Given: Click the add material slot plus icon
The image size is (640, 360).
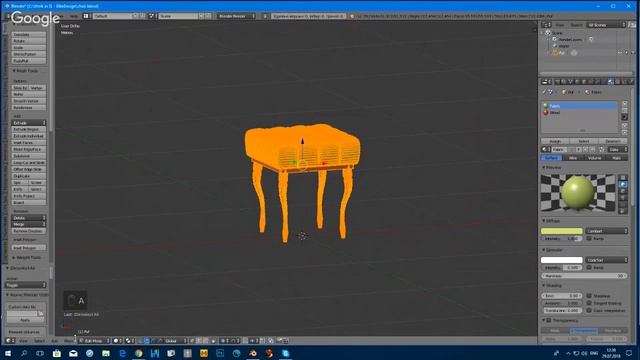Looking at the screenshot, I should pyautogui.click(x=624, y=104).
